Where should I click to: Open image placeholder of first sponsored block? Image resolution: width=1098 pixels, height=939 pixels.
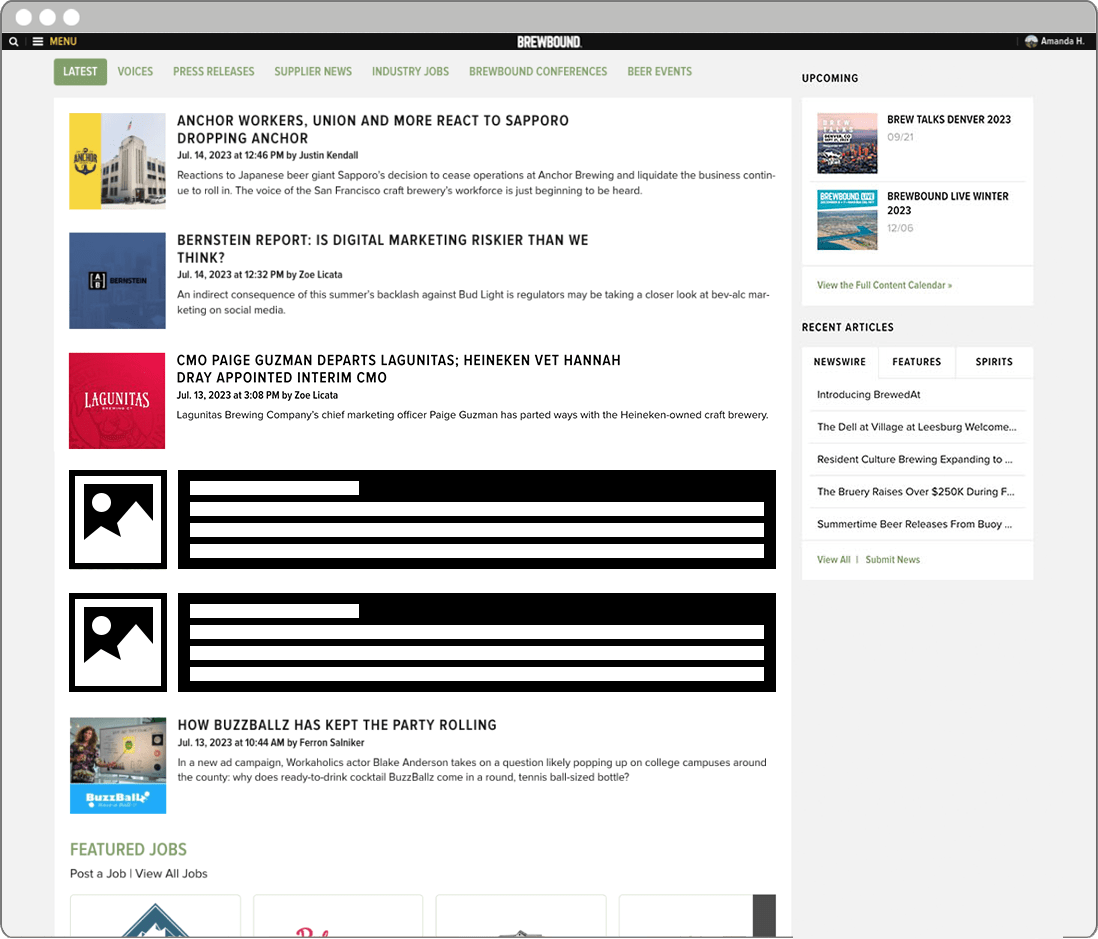[x=118, y=520]
